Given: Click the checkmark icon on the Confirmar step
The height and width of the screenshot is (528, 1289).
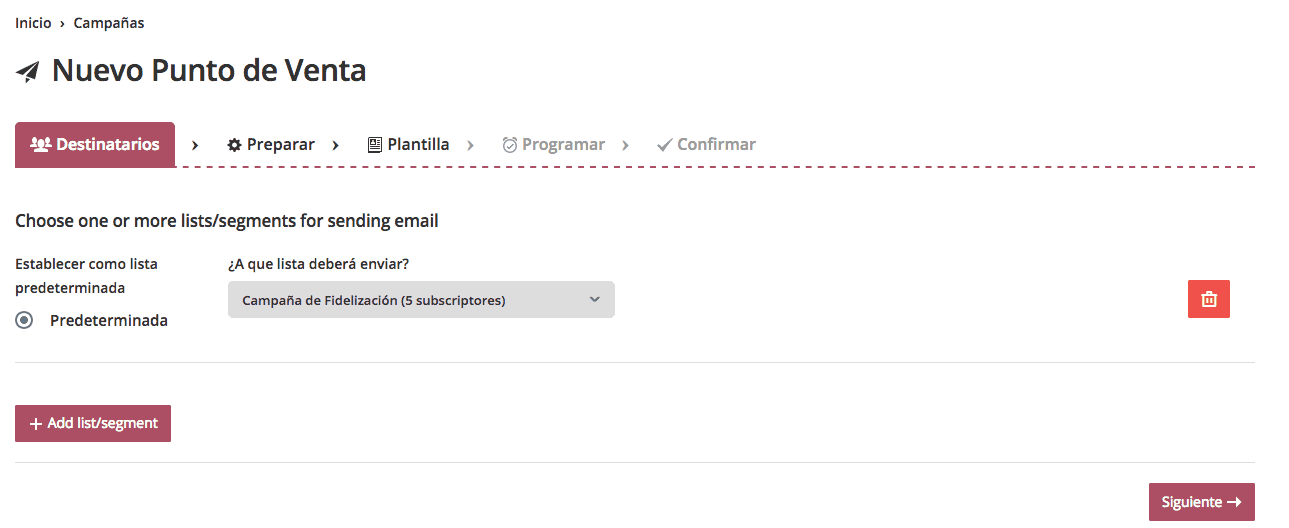Looking at the screenshot, I should point(664,145).
